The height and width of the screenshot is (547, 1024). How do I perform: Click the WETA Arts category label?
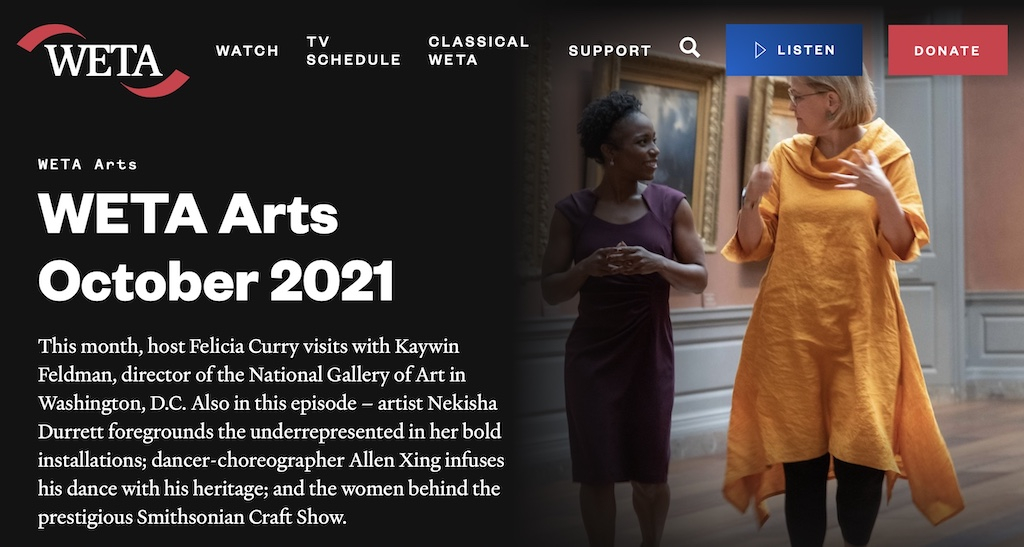tap(88, 164)
